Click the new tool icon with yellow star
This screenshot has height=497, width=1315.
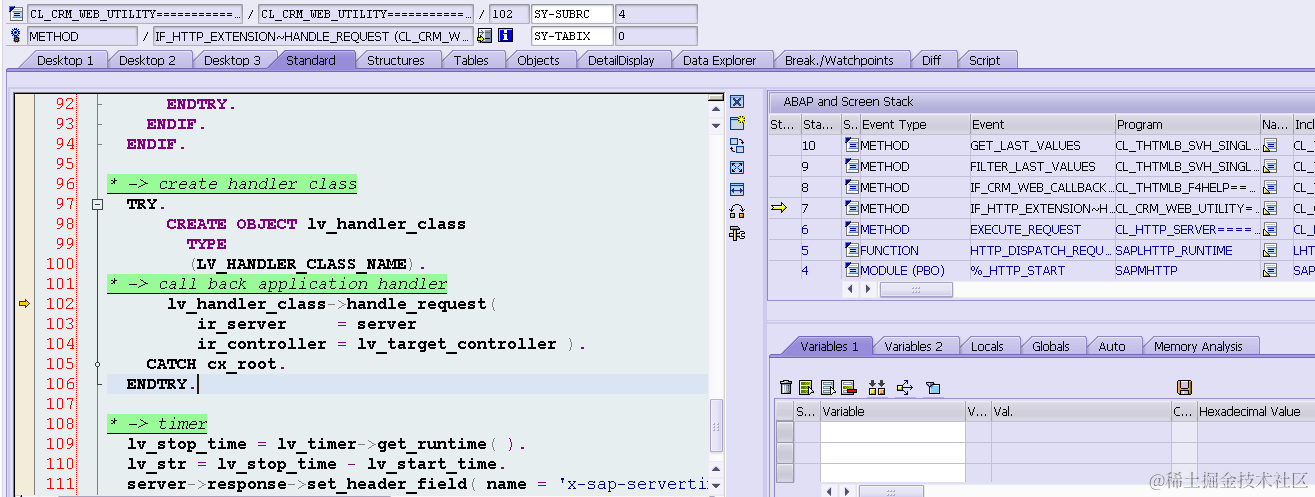click(x=737, y=123)
